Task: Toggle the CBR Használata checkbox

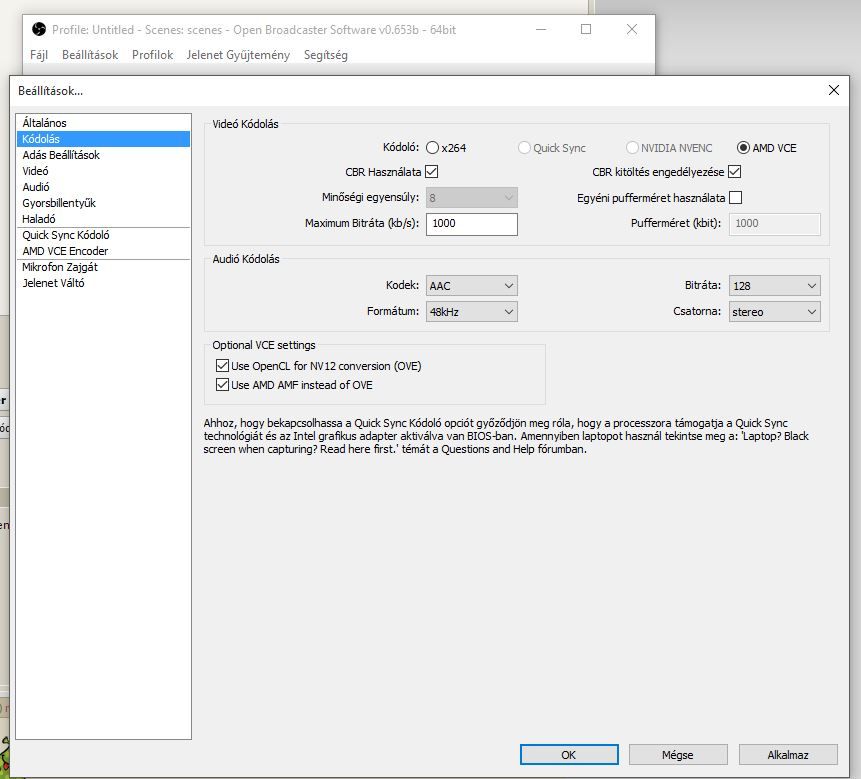Action: (x=432, y=172)
